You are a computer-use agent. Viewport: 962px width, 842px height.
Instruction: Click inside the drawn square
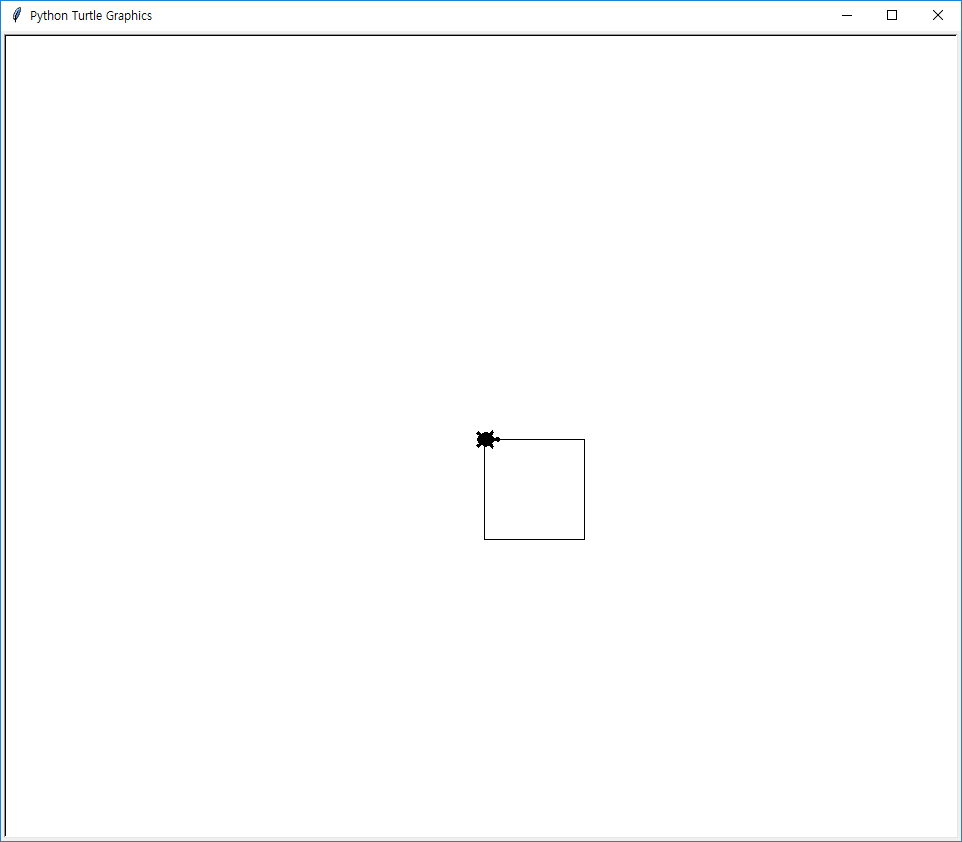point(534,489)
